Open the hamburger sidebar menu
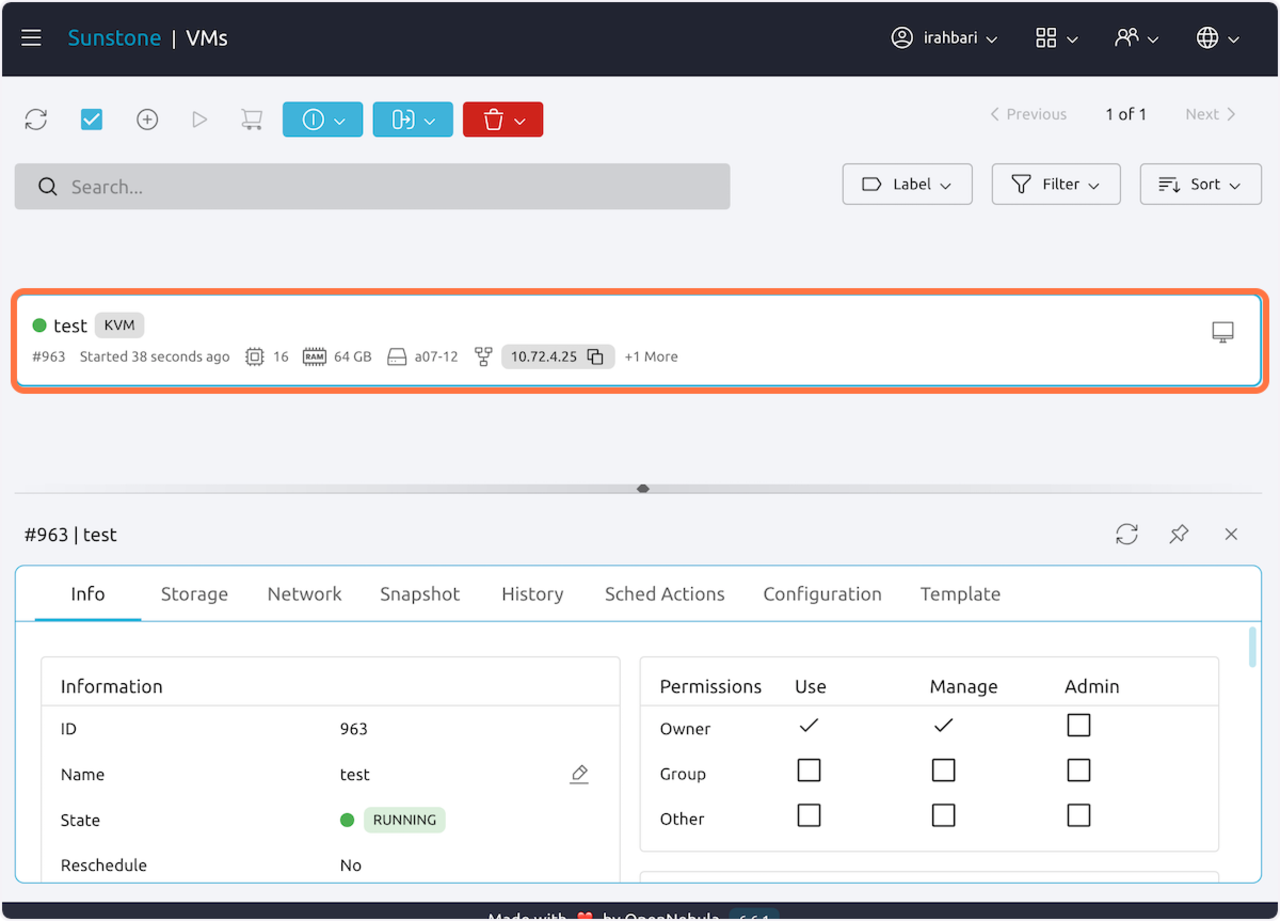Image resolution: width=1280 pixels, height=921 pixels. tap(31, 38)
